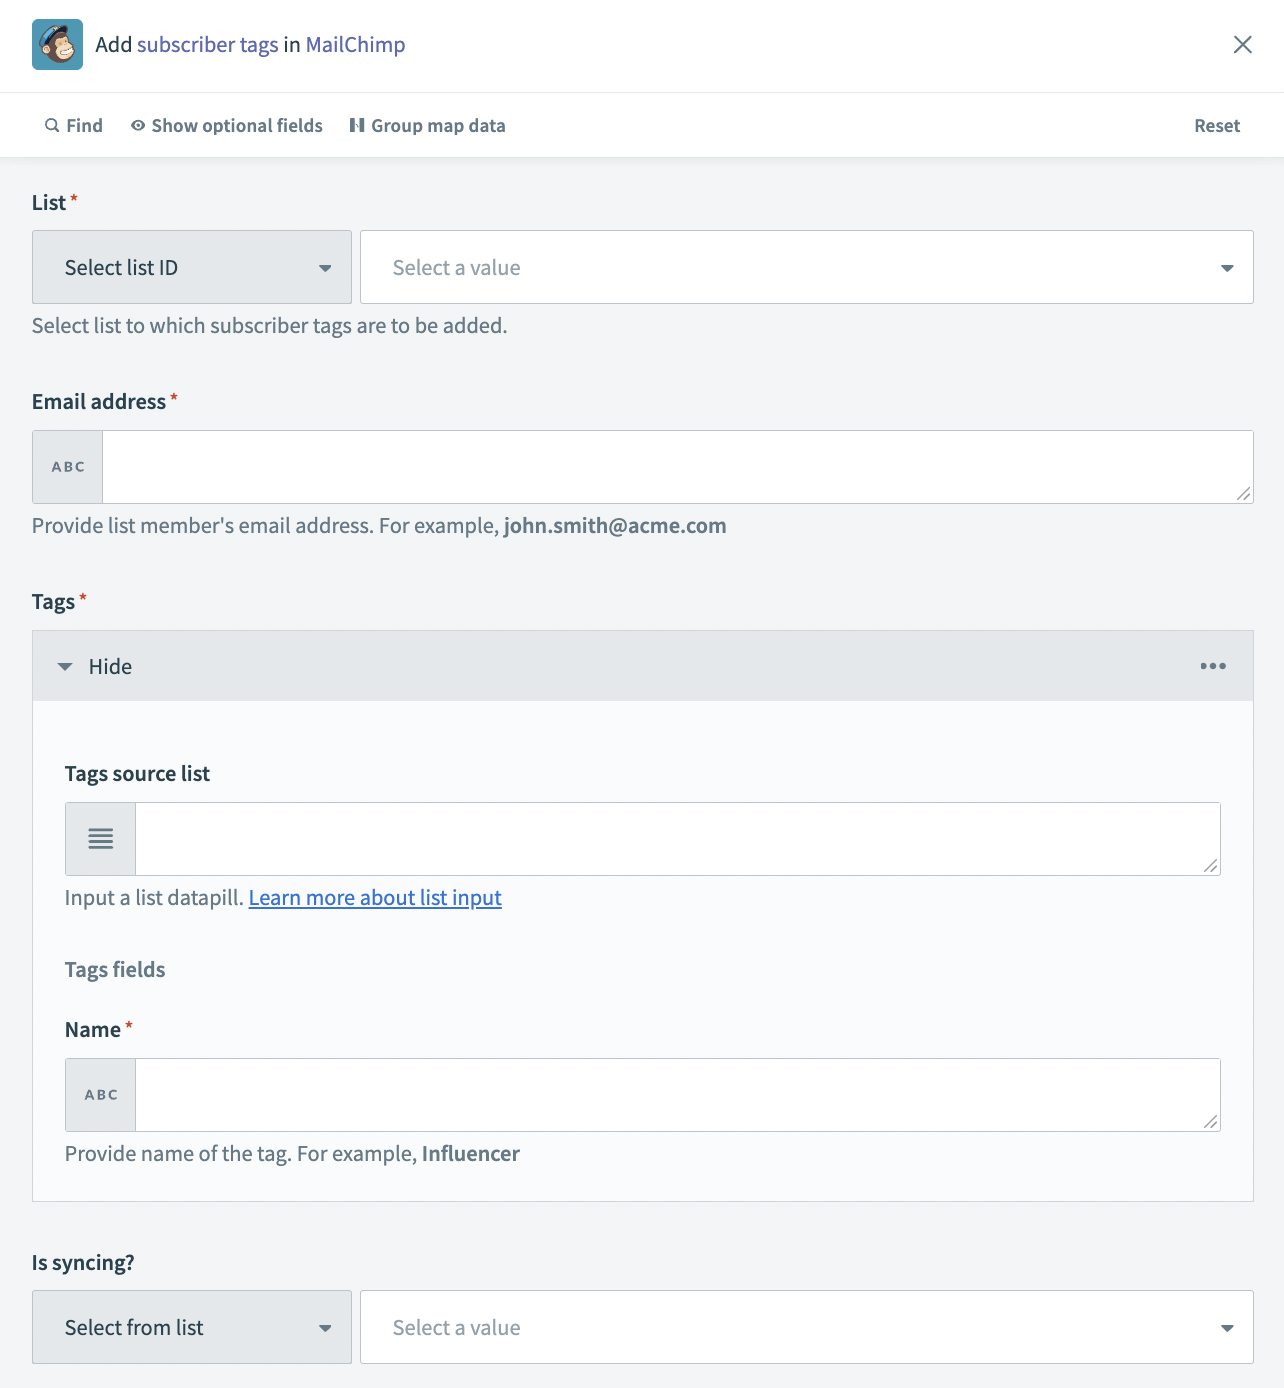Image resolution: width=1284 pixels, height=1388 pixels.
Task: Open the Is syncing Select a value dropdown
Action: click(806, 1327)
